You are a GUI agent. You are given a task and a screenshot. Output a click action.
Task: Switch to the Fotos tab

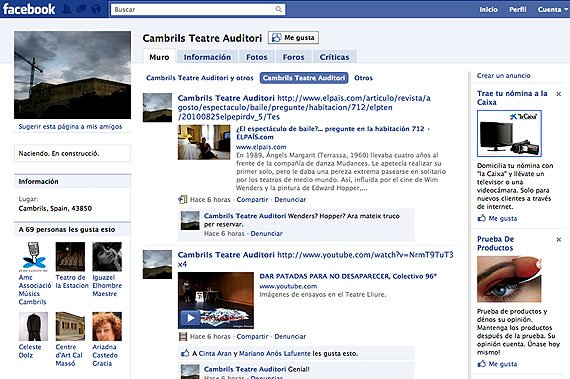pyautogui.click(x=257, y=57)
